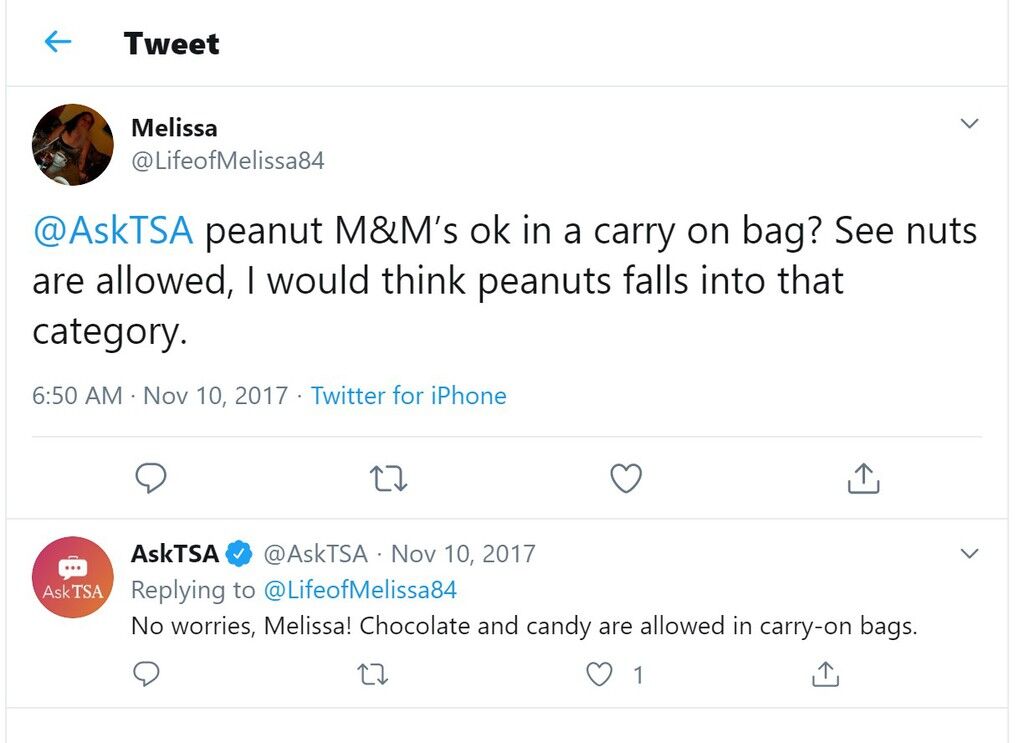1024x743 pixels.
Task: Click the AskTSA verified badge
Action: coord(239,554)
